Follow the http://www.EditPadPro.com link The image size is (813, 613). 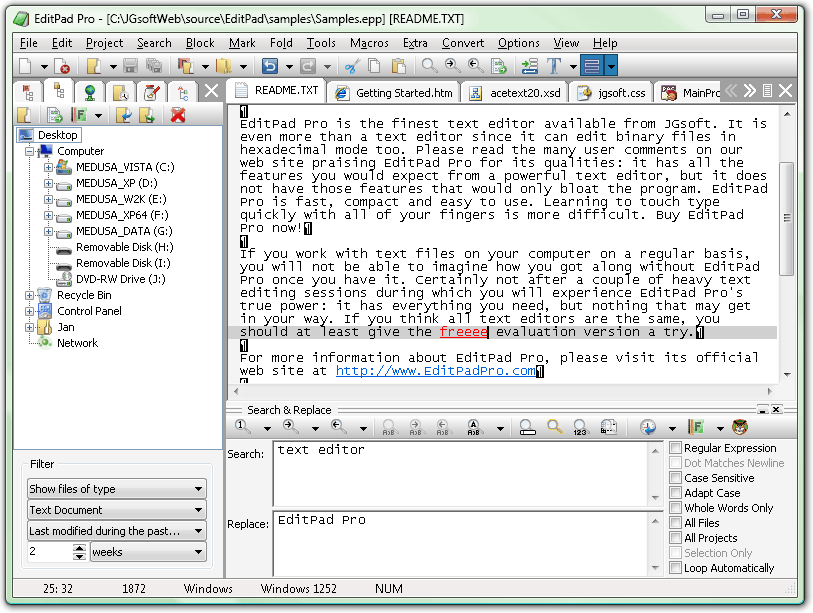tap(436, 371)
